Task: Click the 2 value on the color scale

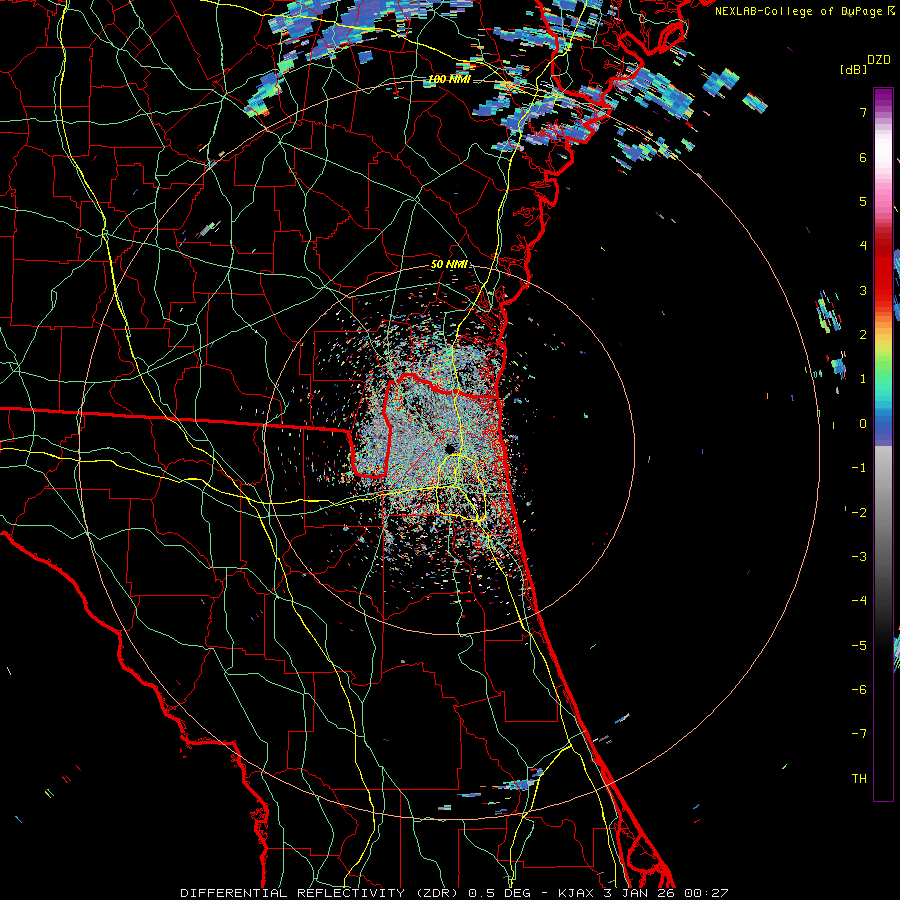Action: click(x=863, y=335)
